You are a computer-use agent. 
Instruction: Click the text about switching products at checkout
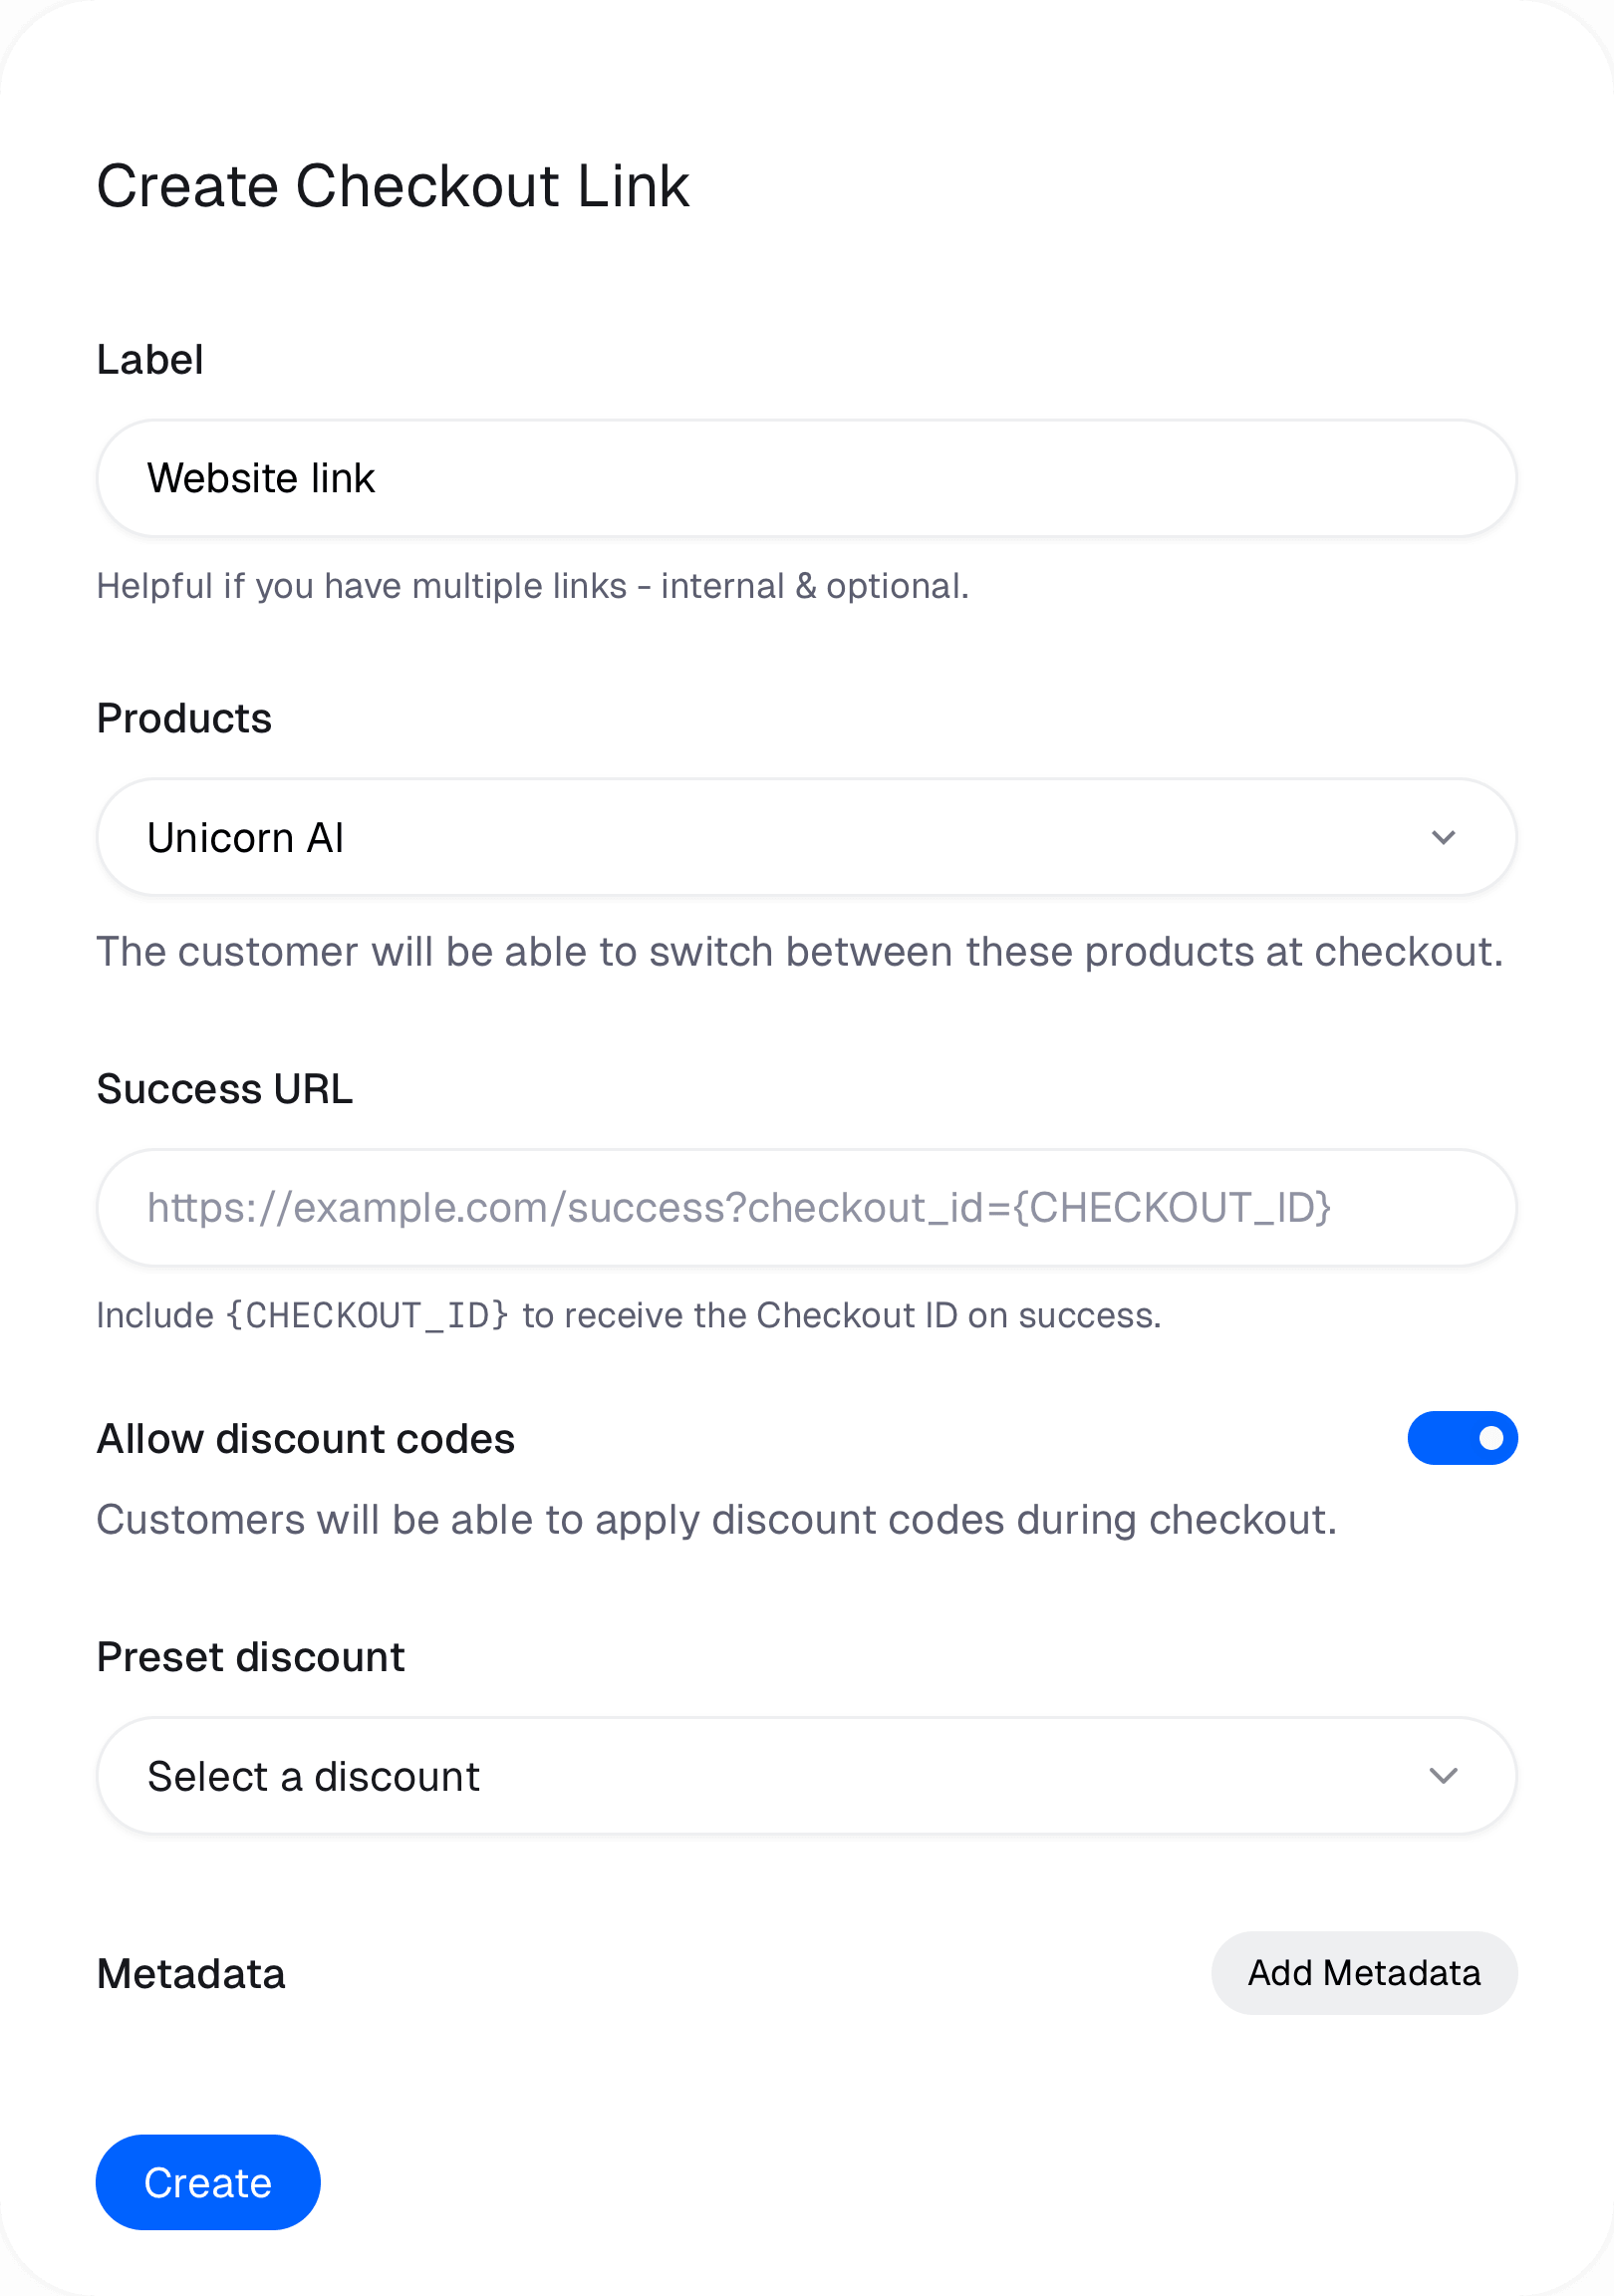coord(800,952)
